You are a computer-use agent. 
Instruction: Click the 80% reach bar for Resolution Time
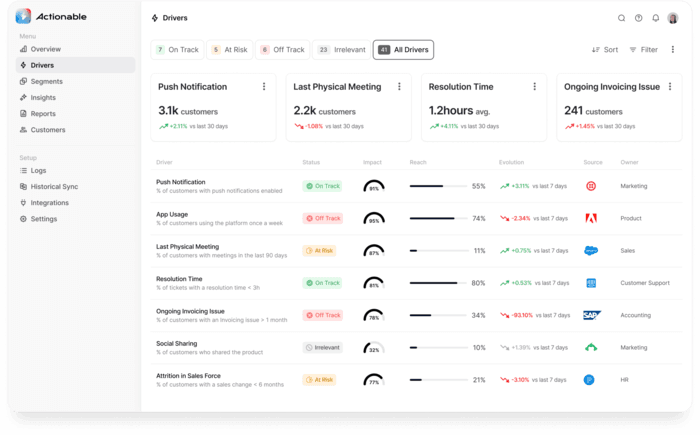pyautogui.click(x=438, y=283)
